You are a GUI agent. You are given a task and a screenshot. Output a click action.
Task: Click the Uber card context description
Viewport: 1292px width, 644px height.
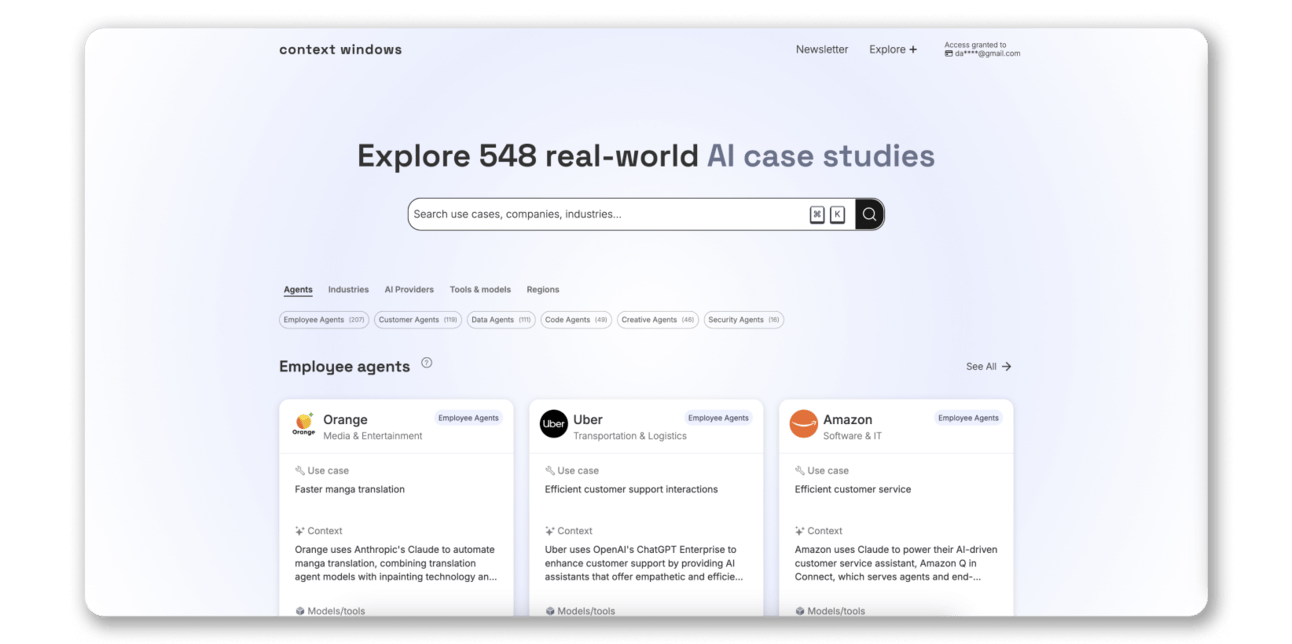645,563
